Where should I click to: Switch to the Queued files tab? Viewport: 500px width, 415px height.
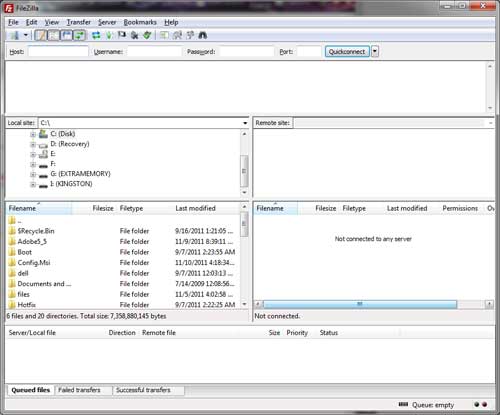tap(30, 390)
